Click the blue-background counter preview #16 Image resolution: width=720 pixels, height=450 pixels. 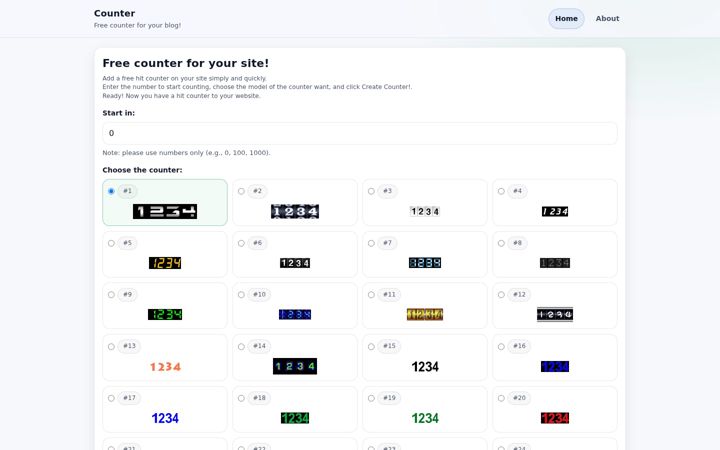click(555, 366)
